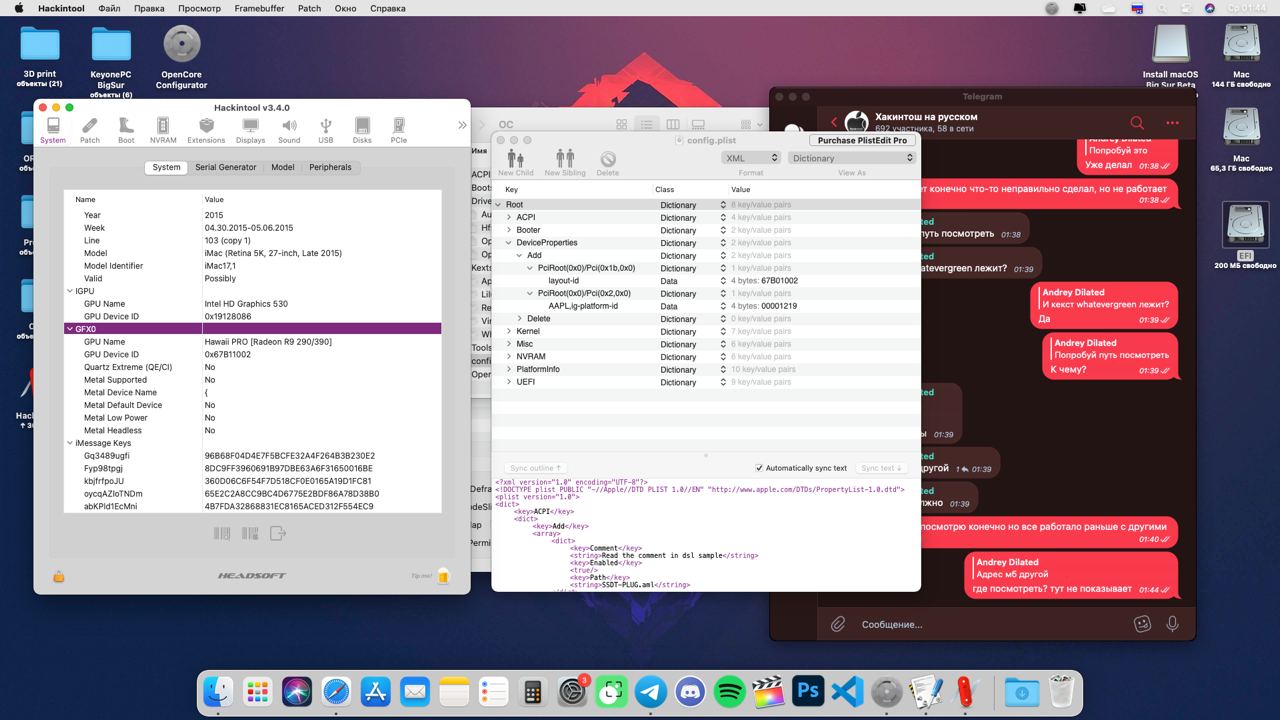Open Telegram chat search magnifier
This screenshot has width=1280, height=720.
pyautogui.click(x=1136, y=123)
